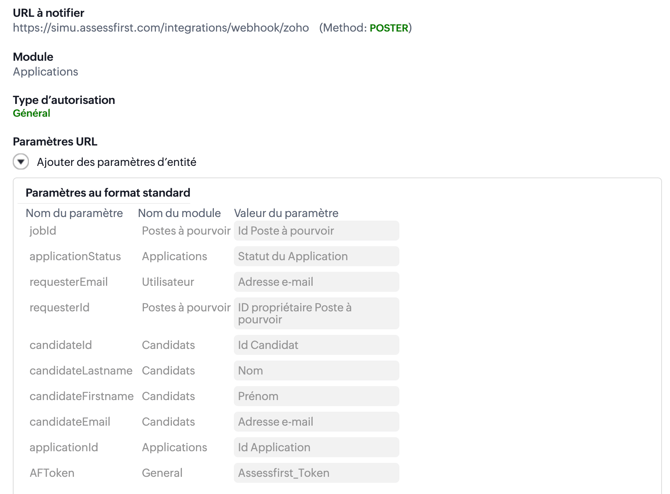The width and height of the screenshot is (670, 494).
Task: Click the Id Poste à pourvoir field
Action: click(x=316, y=231)
